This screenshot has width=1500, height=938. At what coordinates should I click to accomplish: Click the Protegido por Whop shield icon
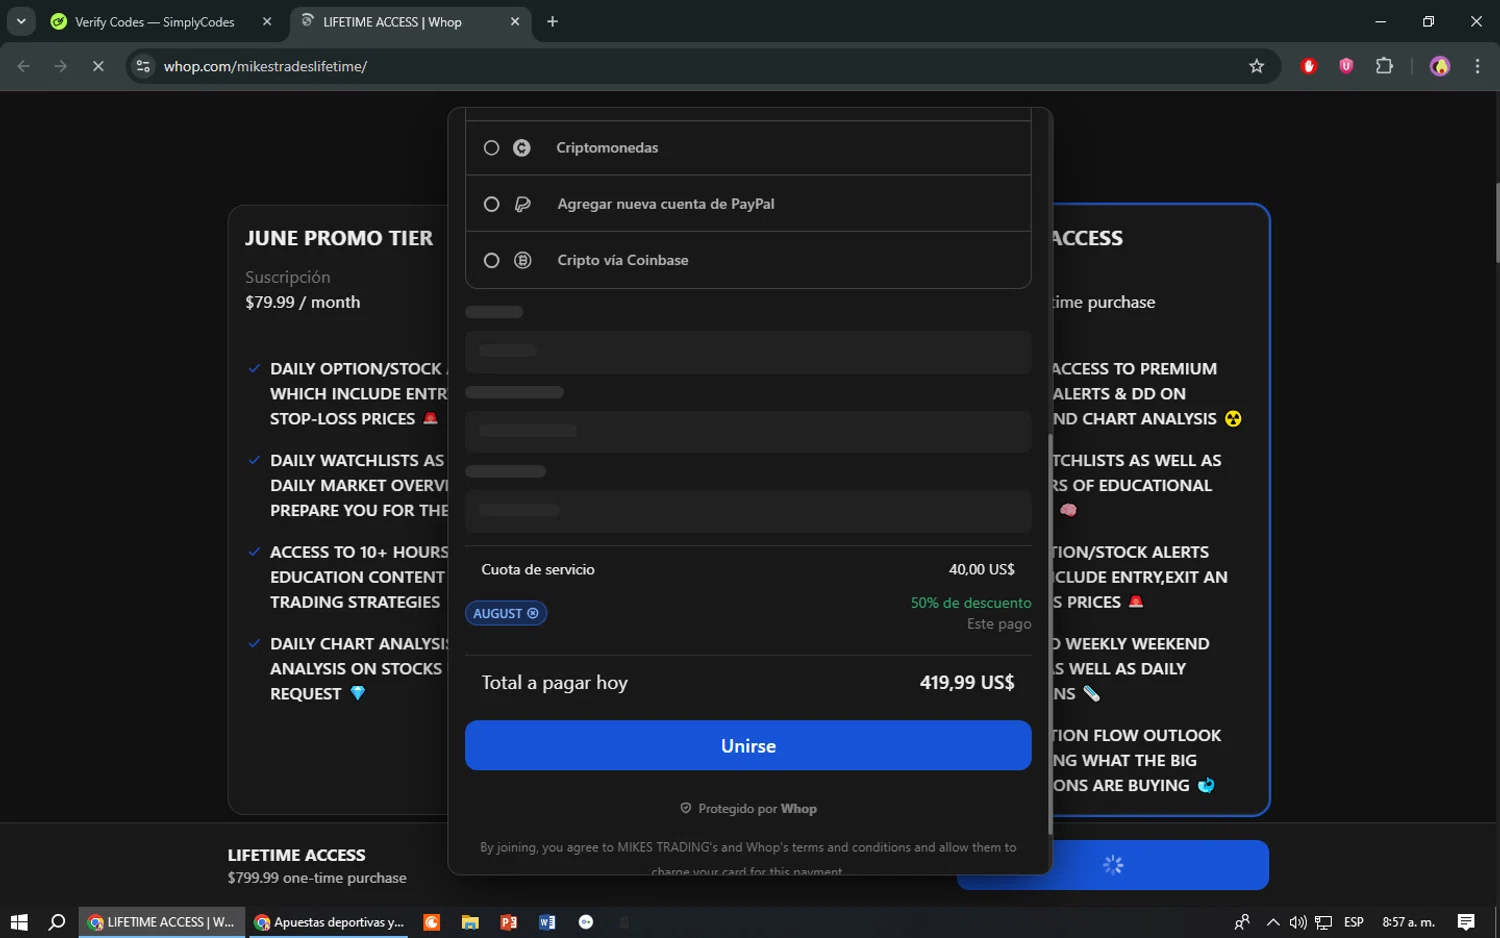pos(686,808)
